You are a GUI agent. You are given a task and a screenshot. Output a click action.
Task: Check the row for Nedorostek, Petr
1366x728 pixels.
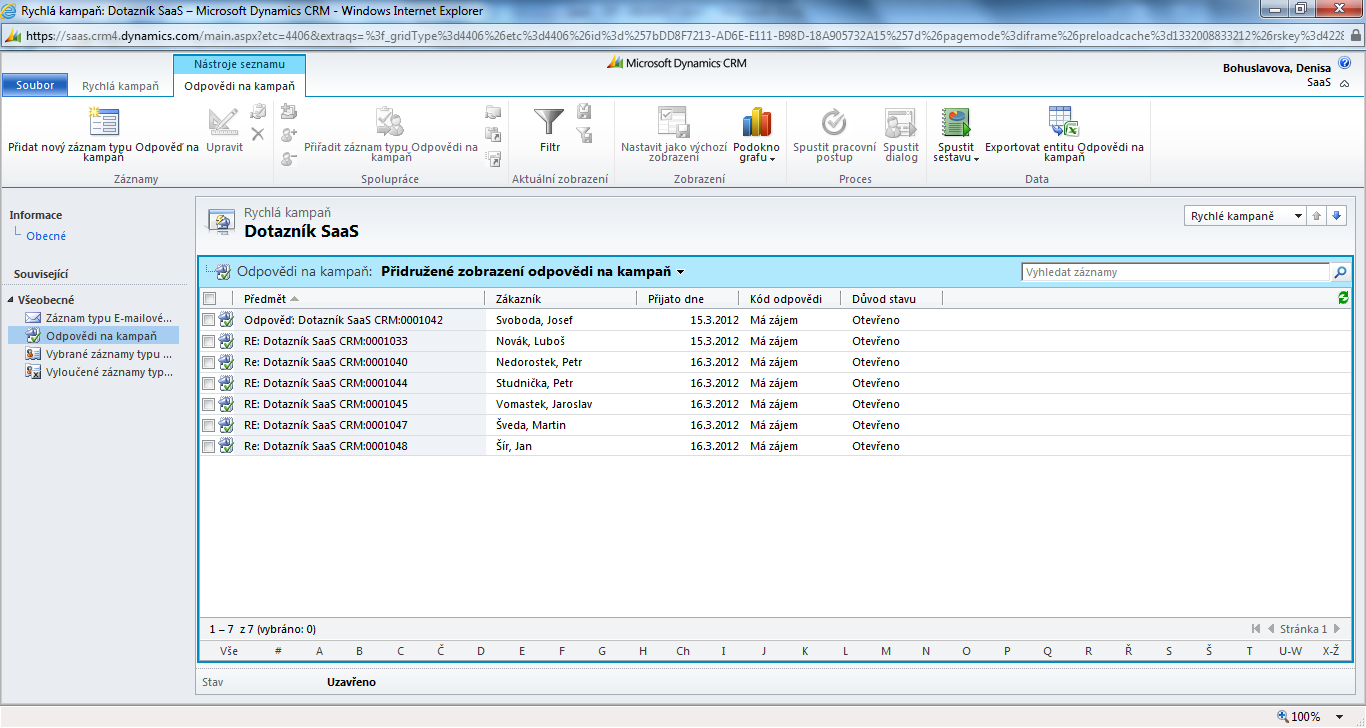coord(208,362)
